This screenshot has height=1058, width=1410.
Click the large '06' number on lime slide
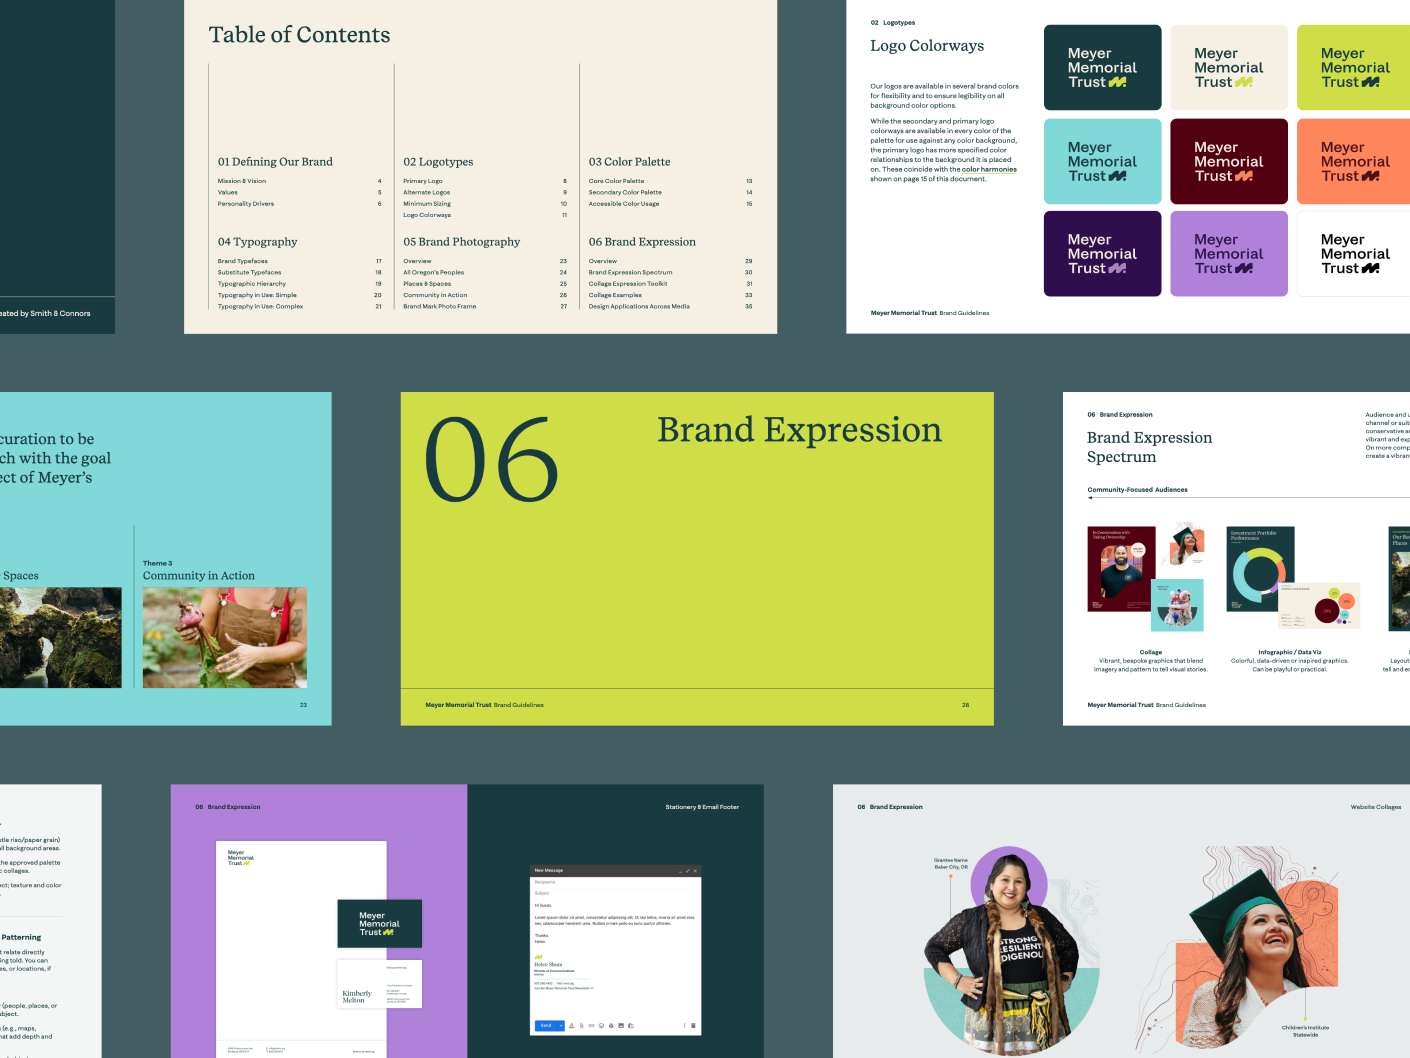(491, 460)
